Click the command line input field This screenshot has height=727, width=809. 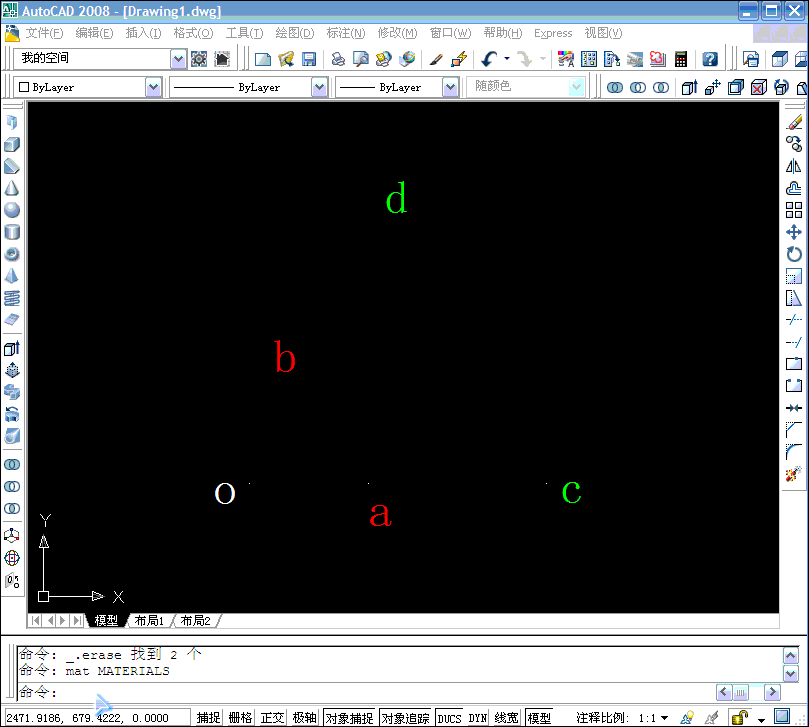coord(380,692)
